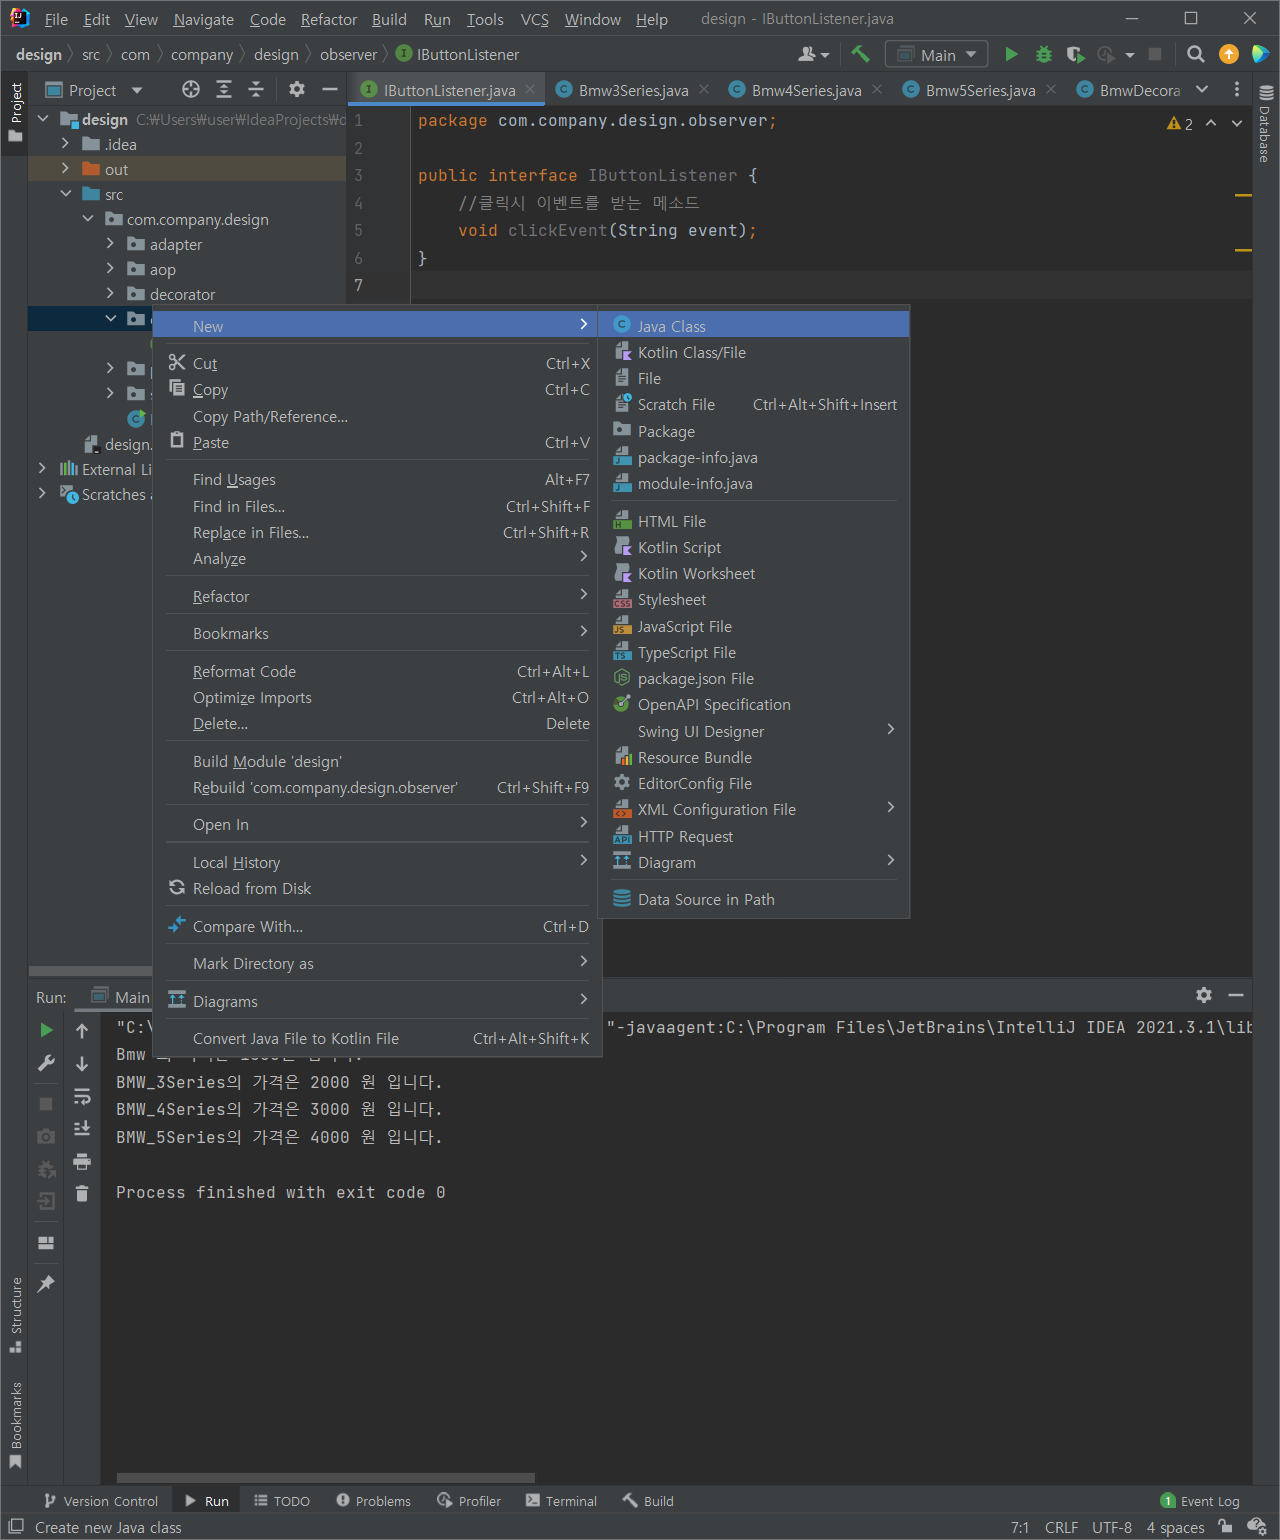Open the Terminal tool window
Viewport: 1280px width, 1540px height.
(x=561, y=1501)
